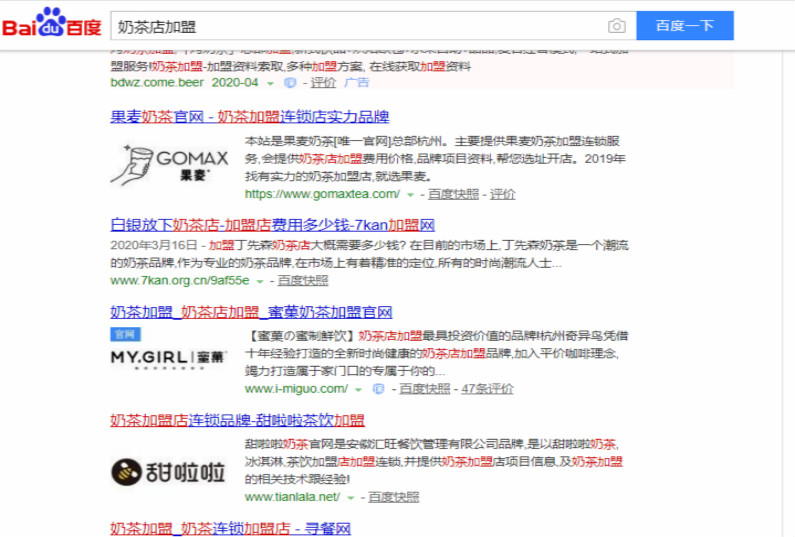Expand dropdown arrow after gomaxtea.com URL

click(410, 195)
